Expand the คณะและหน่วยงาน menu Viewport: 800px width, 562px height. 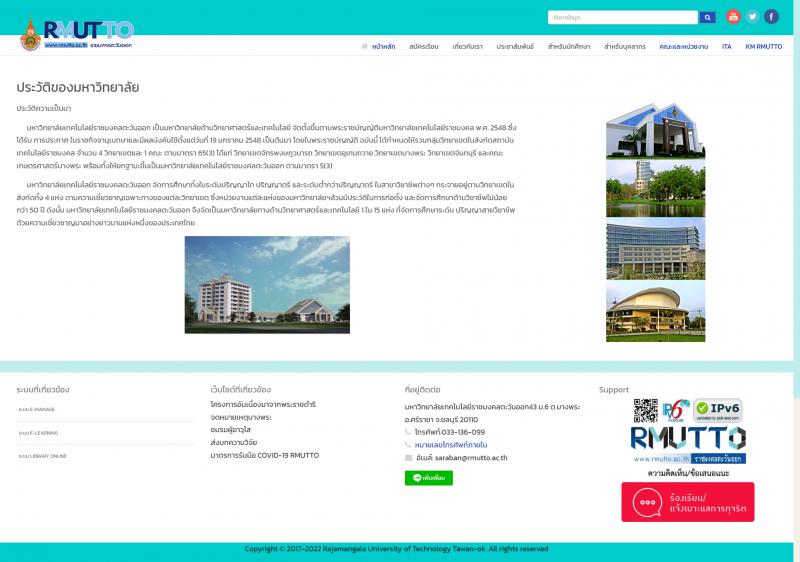click(x=683, y=47)
